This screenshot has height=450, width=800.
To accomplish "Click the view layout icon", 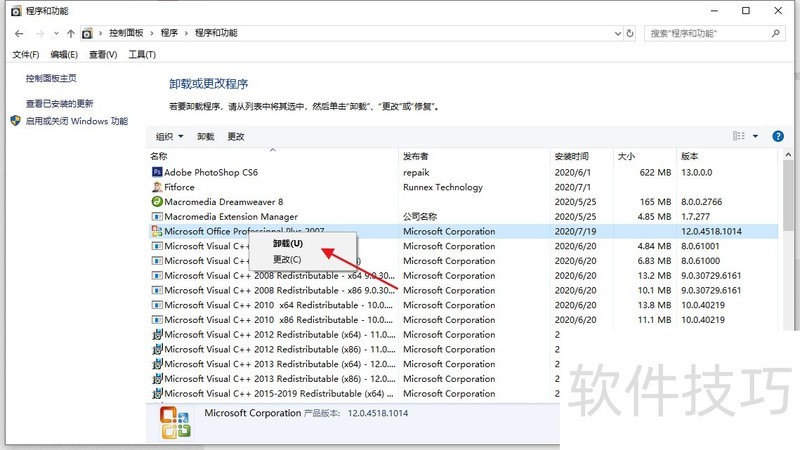I will (739, 136).
